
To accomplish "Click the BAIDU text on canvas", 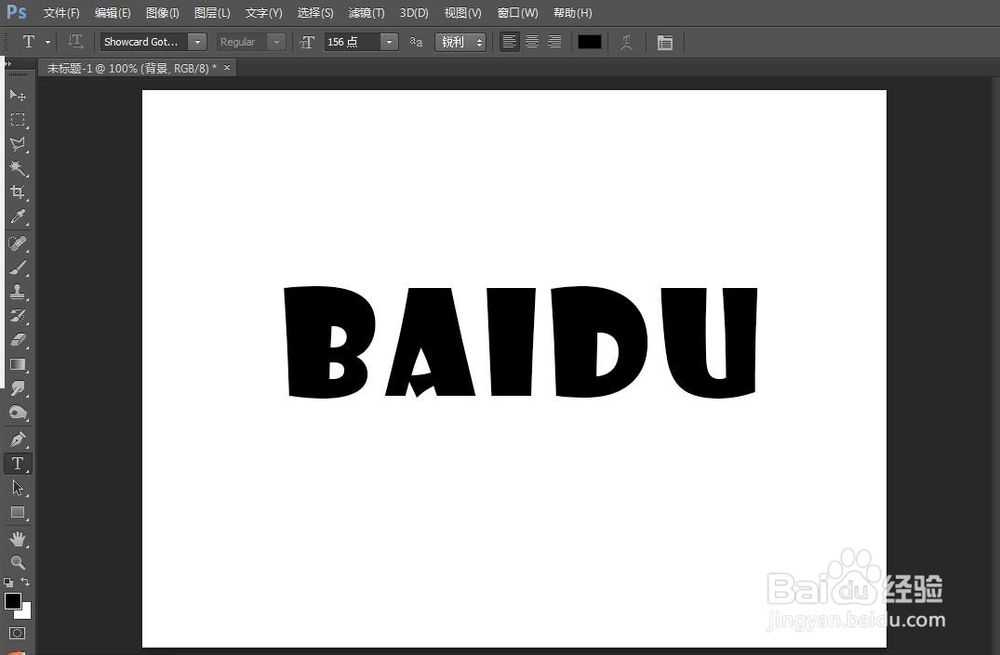I will [520, 342].
